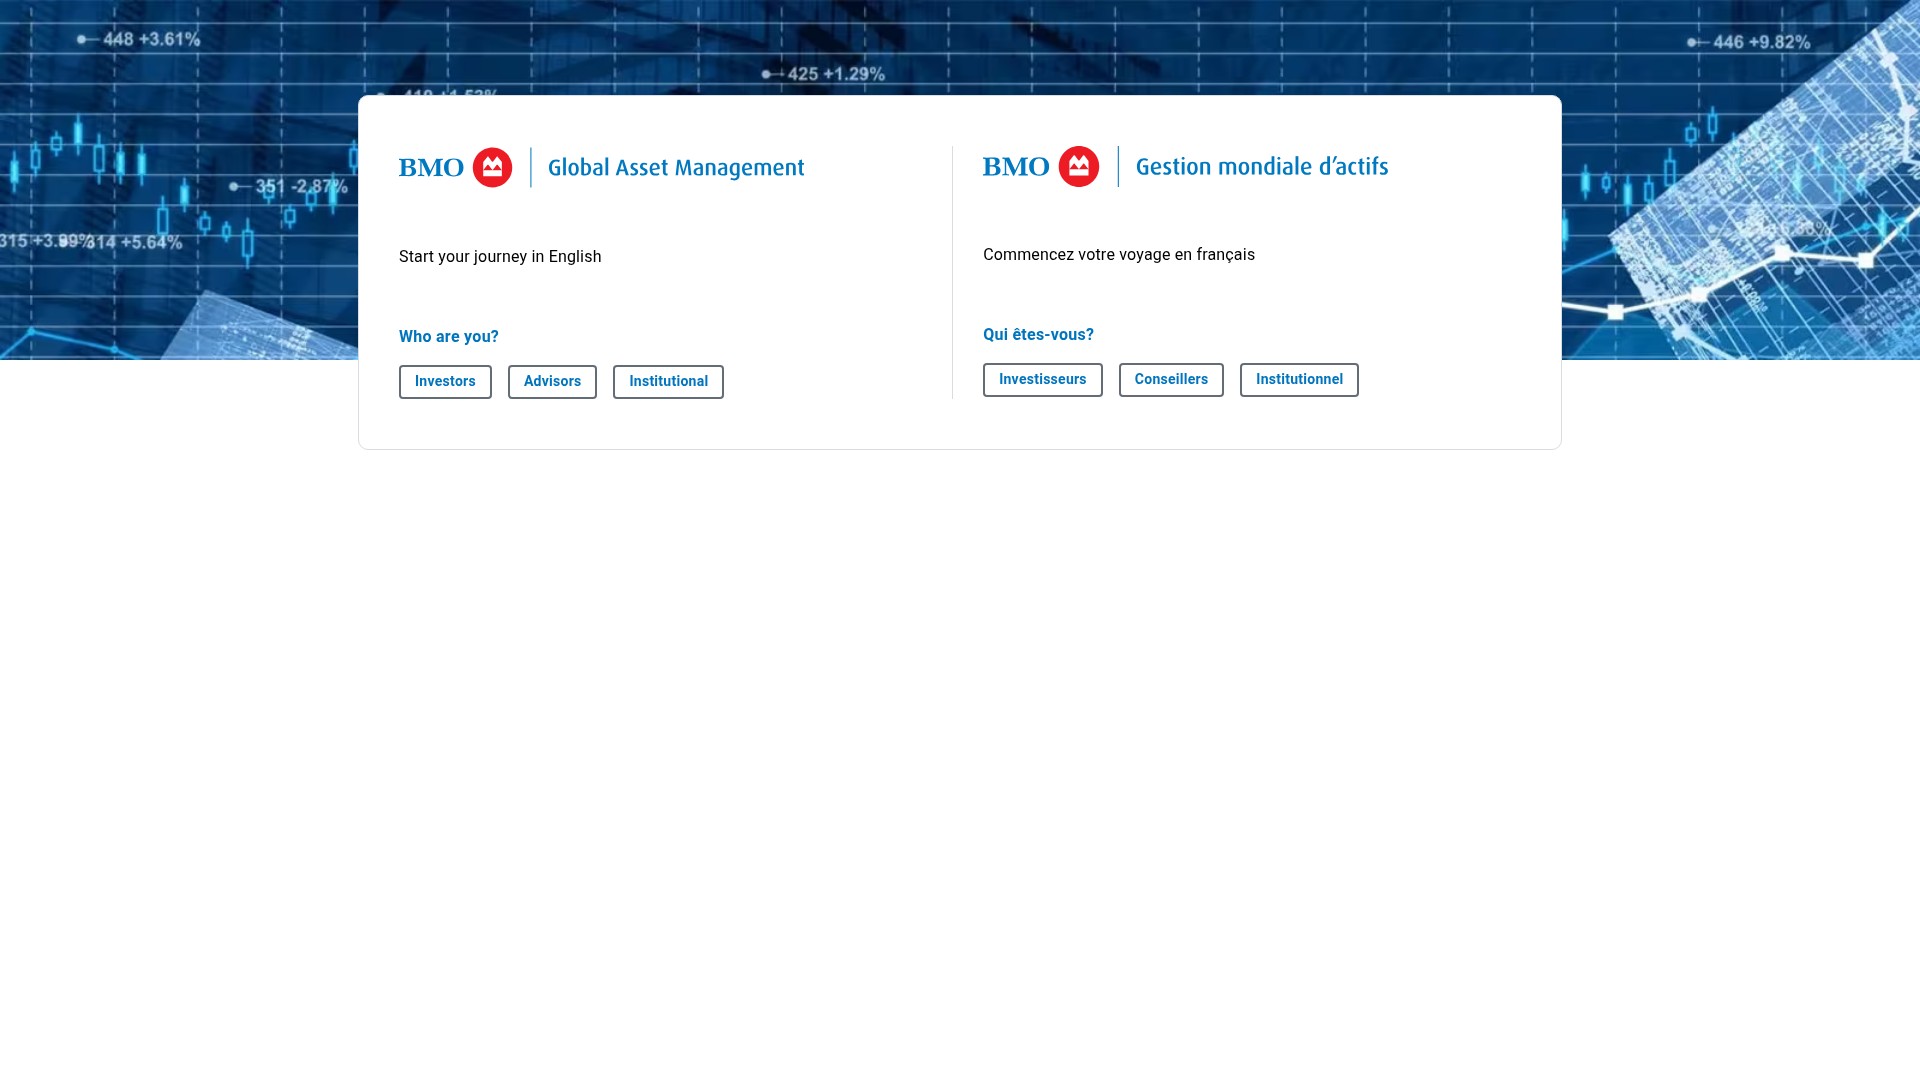Choose the Advisors button

[x=552, y=382]
